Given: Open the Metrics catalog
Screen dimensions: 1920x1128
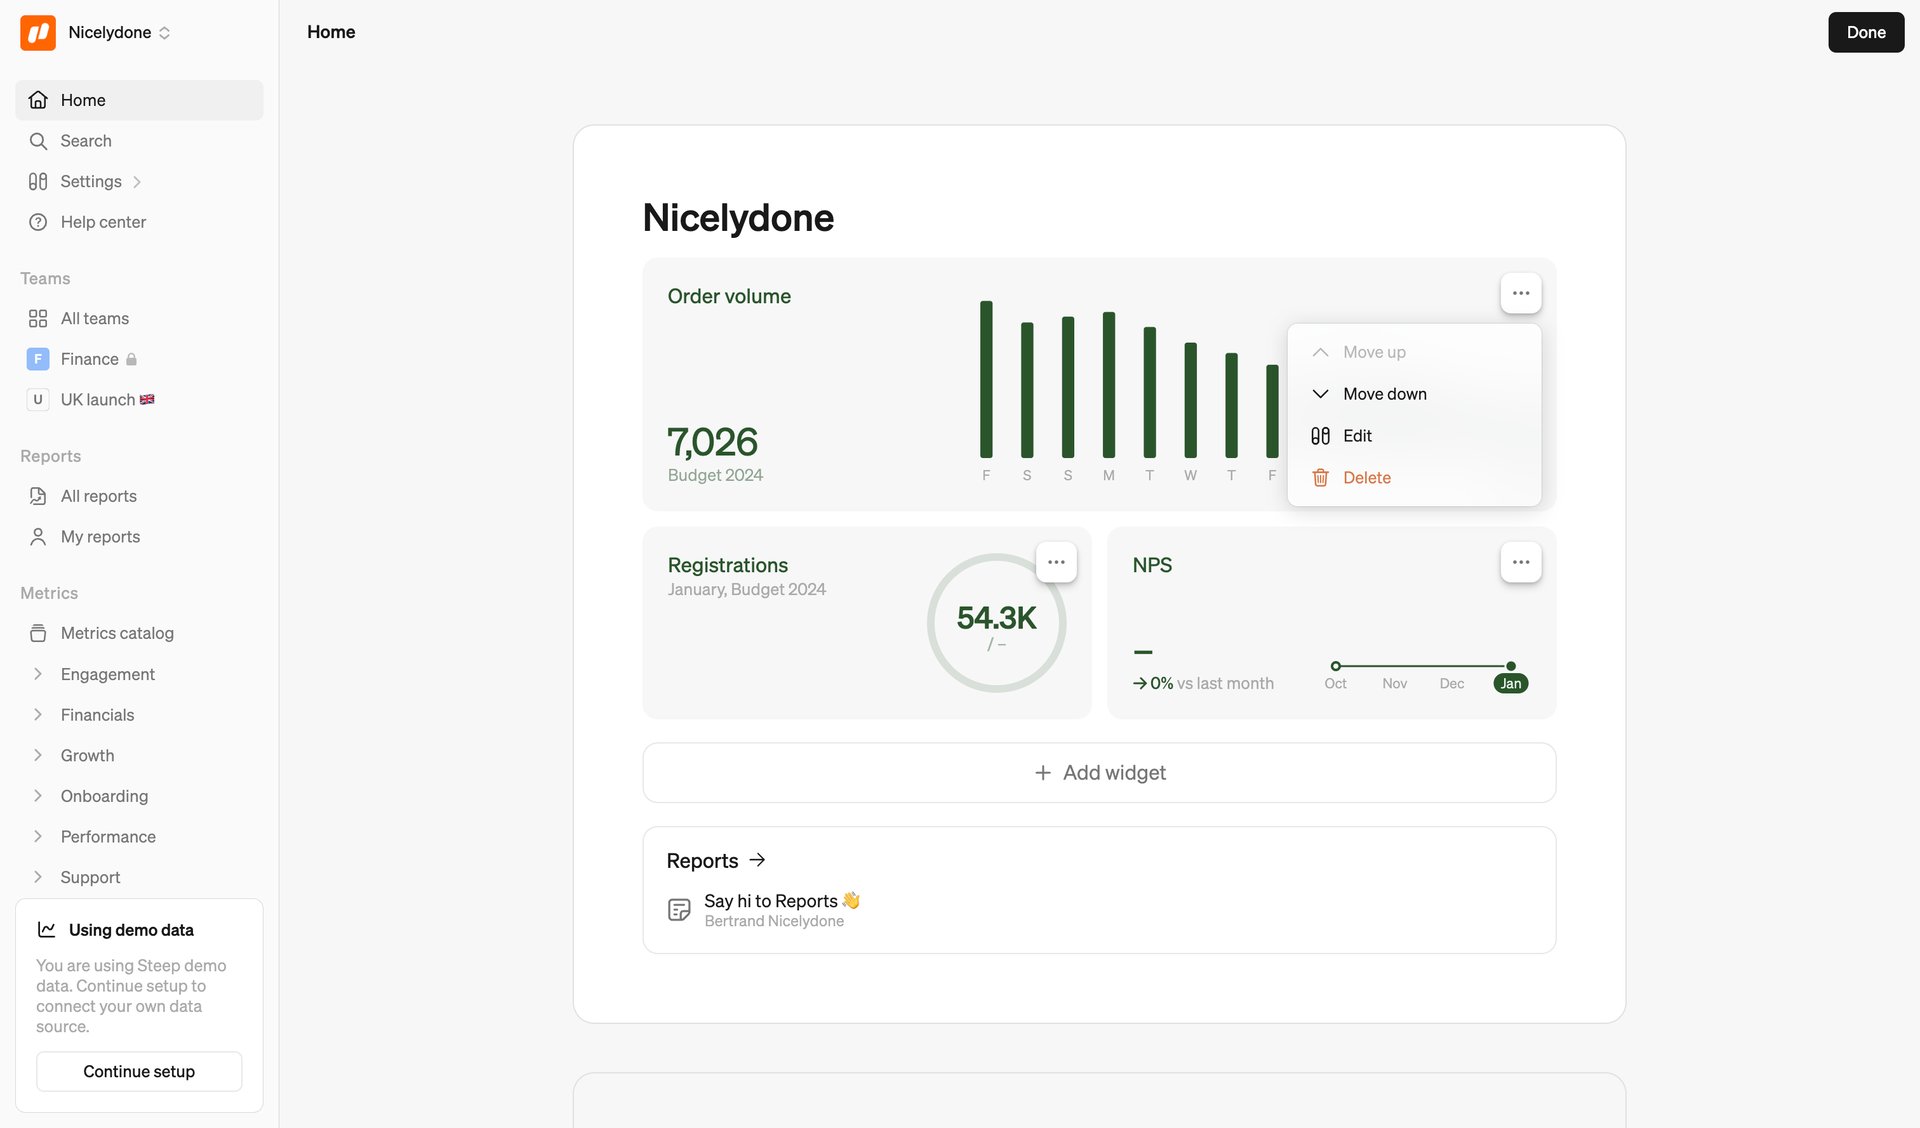Looking at the screenshot, I should (x=115, y=632).
